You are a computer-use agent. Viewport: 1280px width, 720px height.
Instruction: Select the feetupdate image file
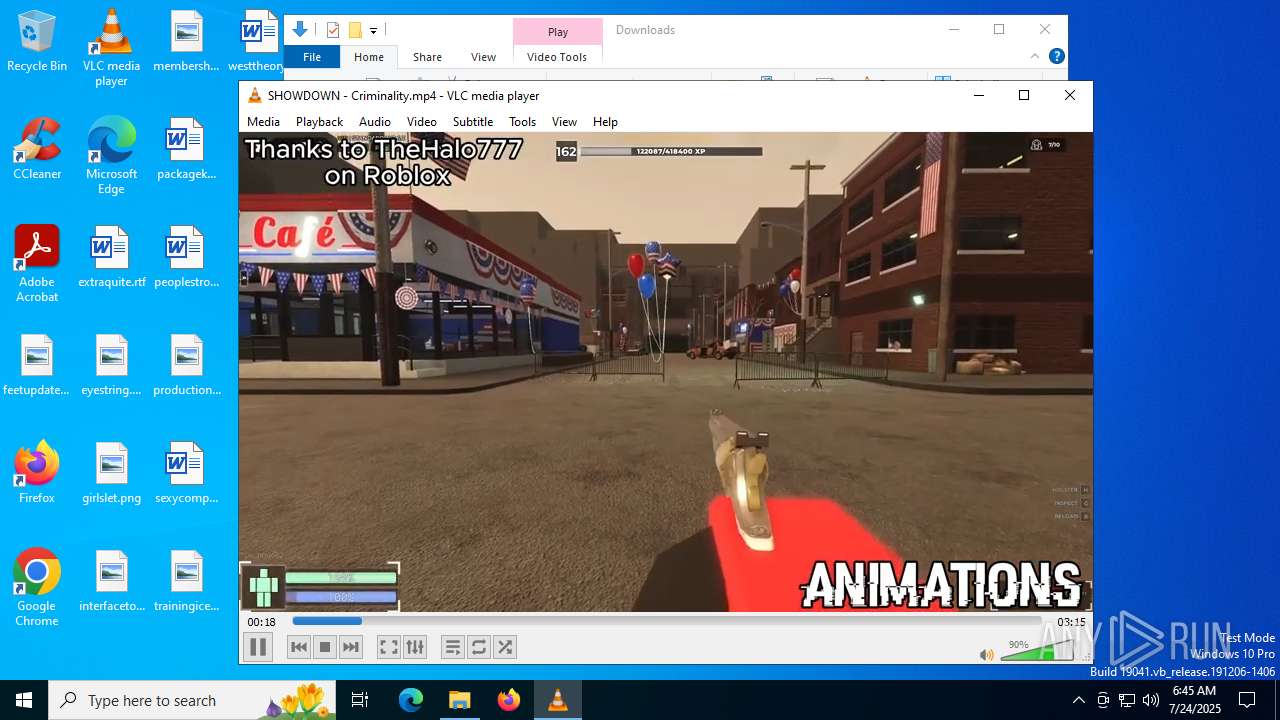pyautogui.click(x=37, y=366)
